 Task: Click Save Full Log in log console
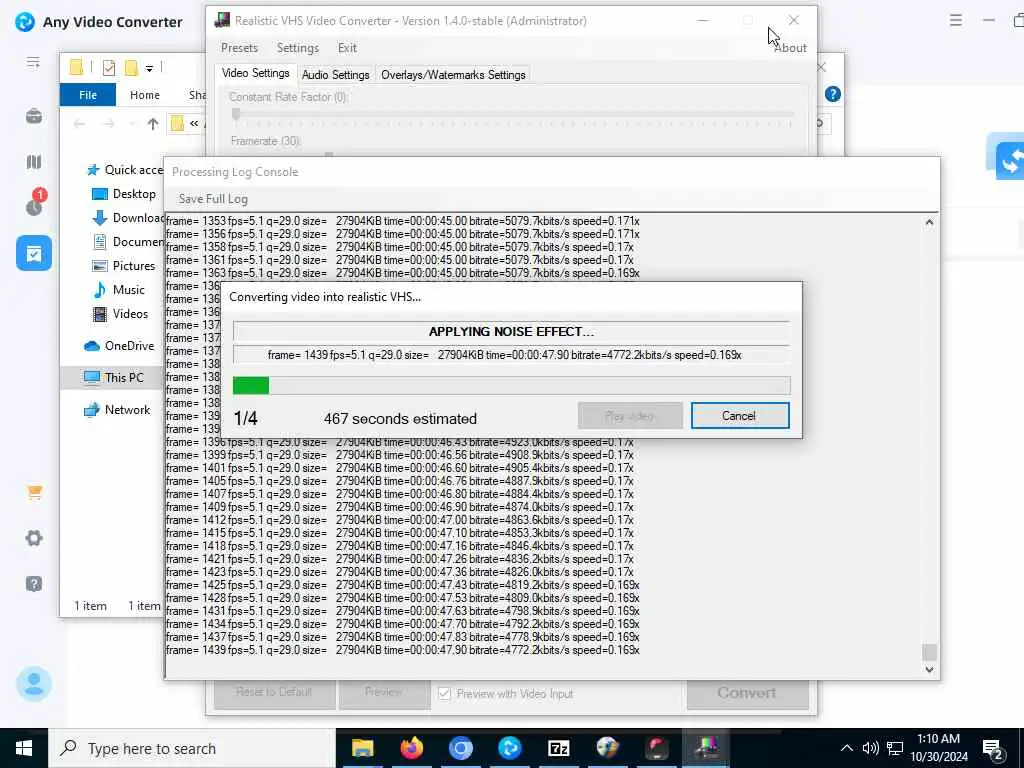point(213,199)
